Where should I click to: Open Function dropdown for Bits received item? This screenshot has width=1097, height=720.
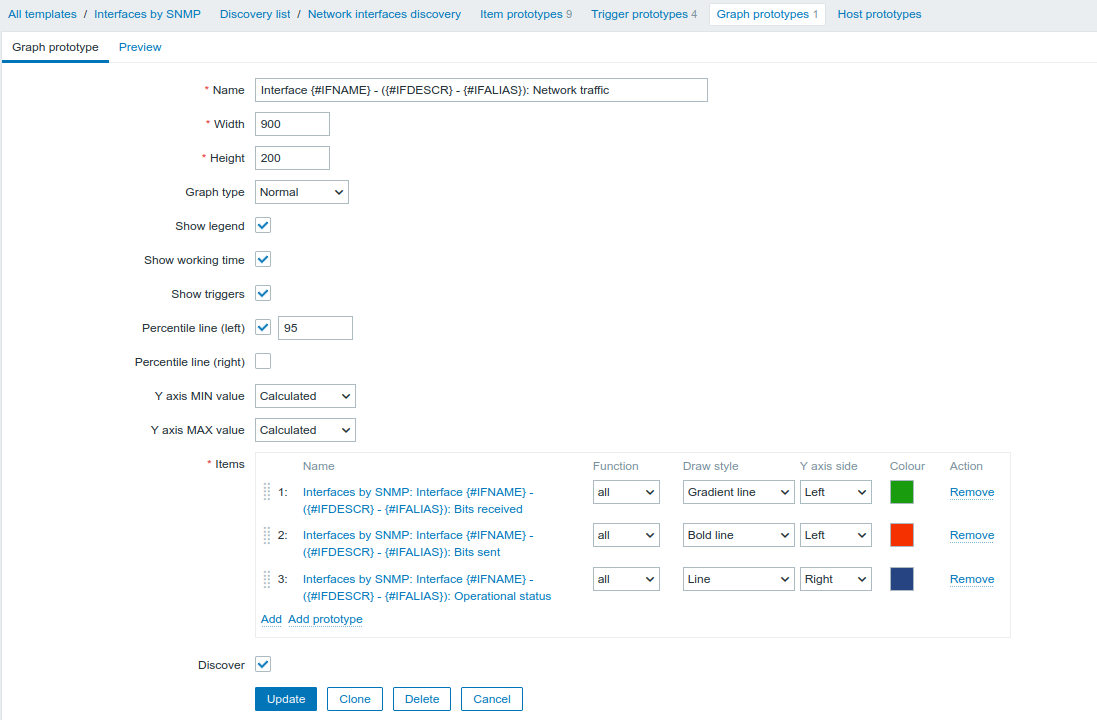[x=626, y=492]
